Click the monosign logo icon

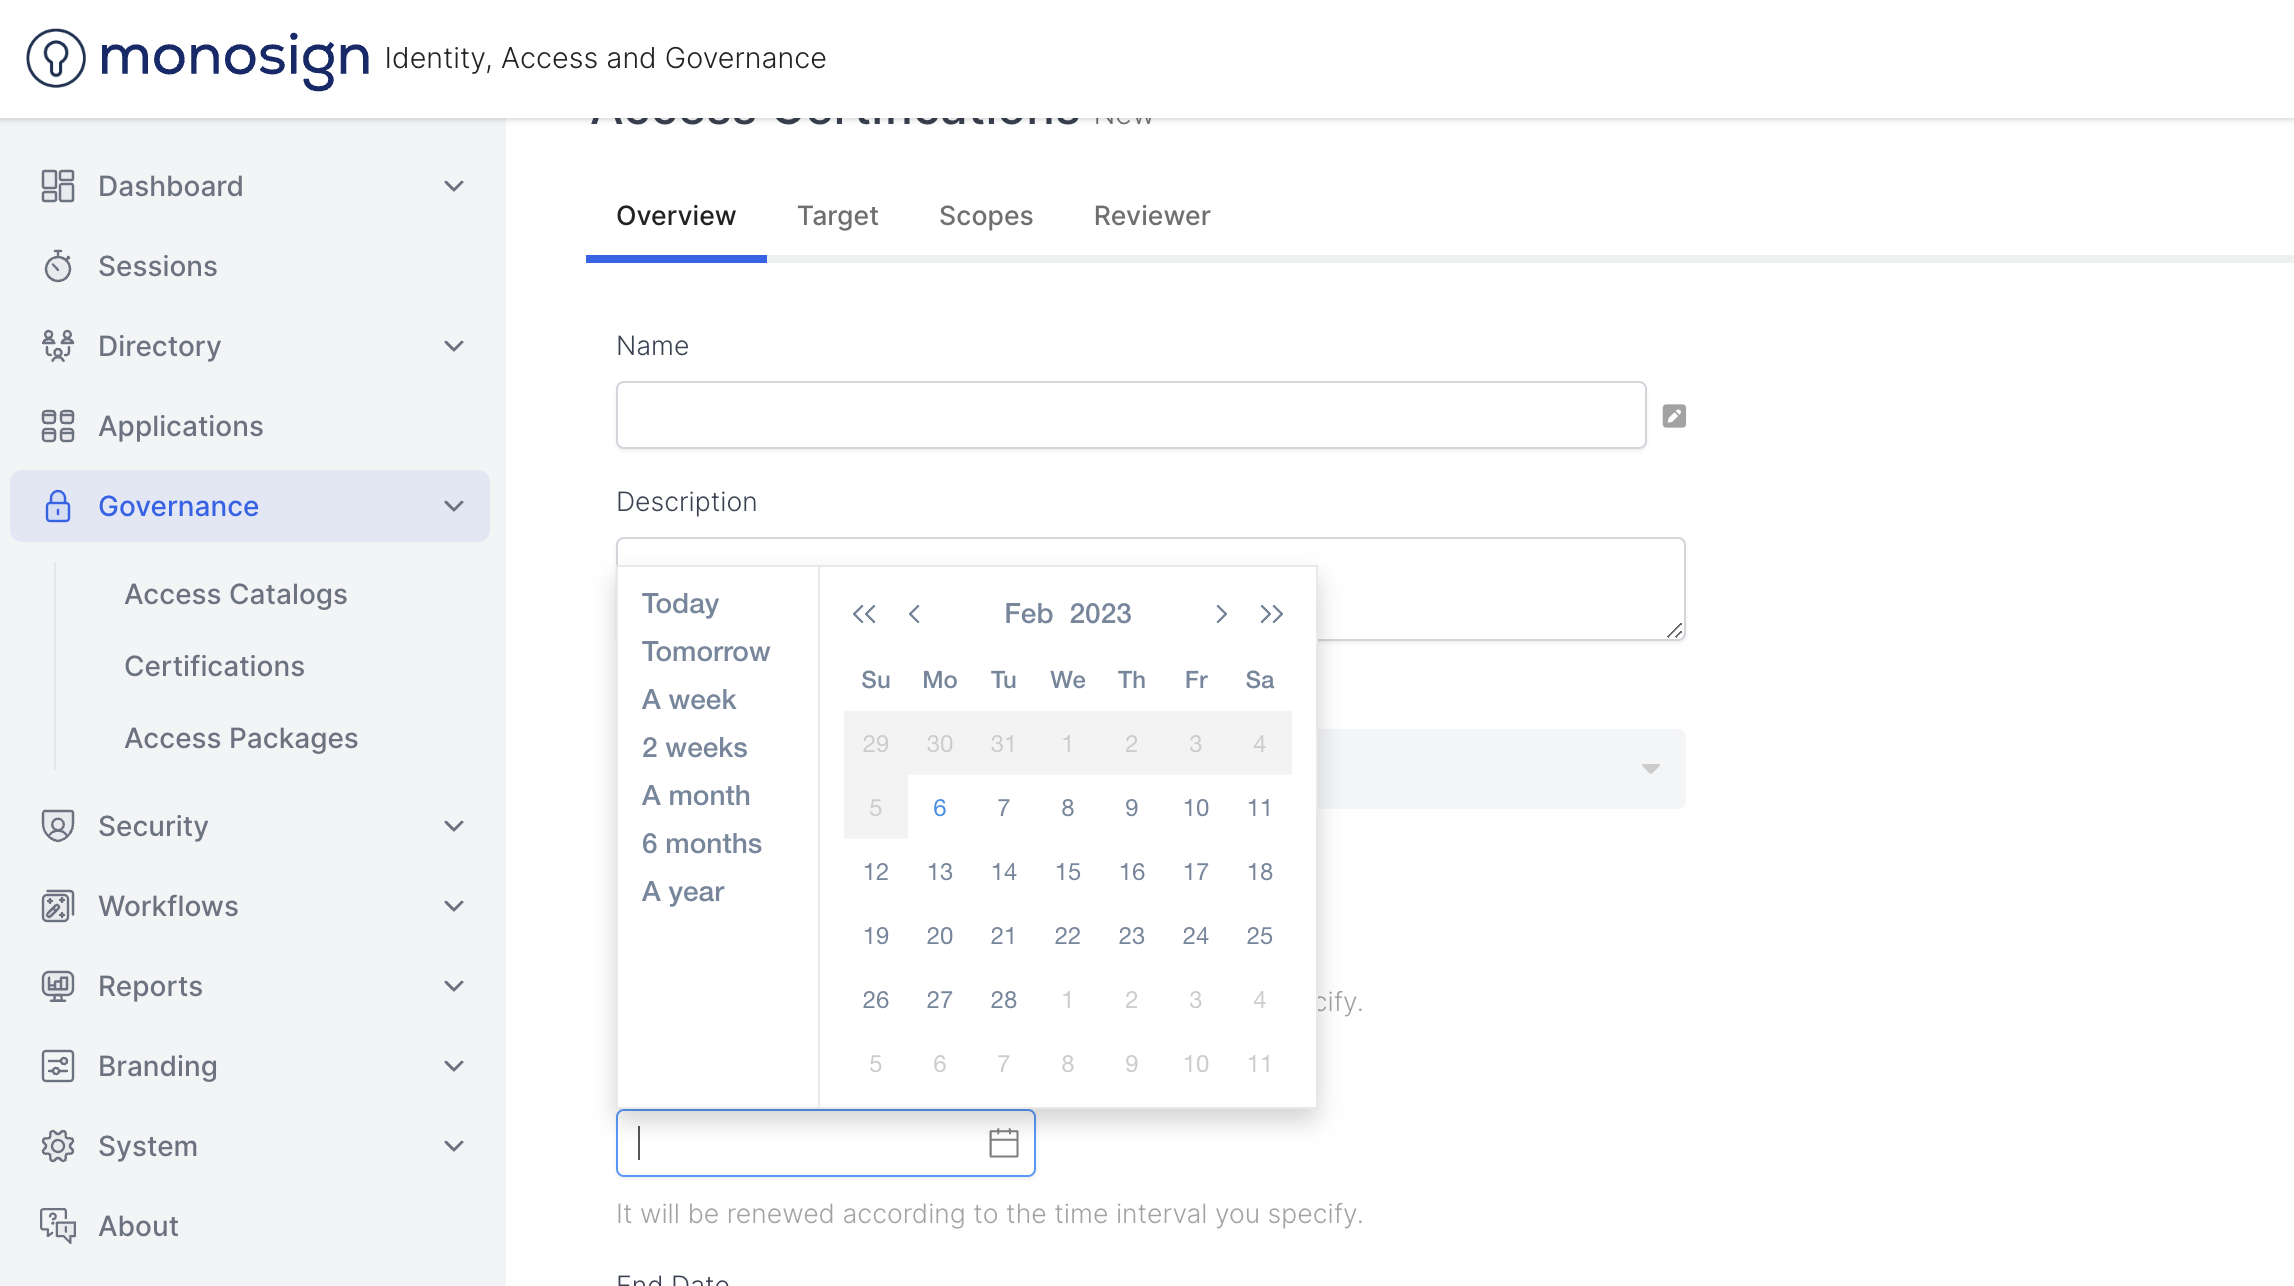(x=56, y=58)
